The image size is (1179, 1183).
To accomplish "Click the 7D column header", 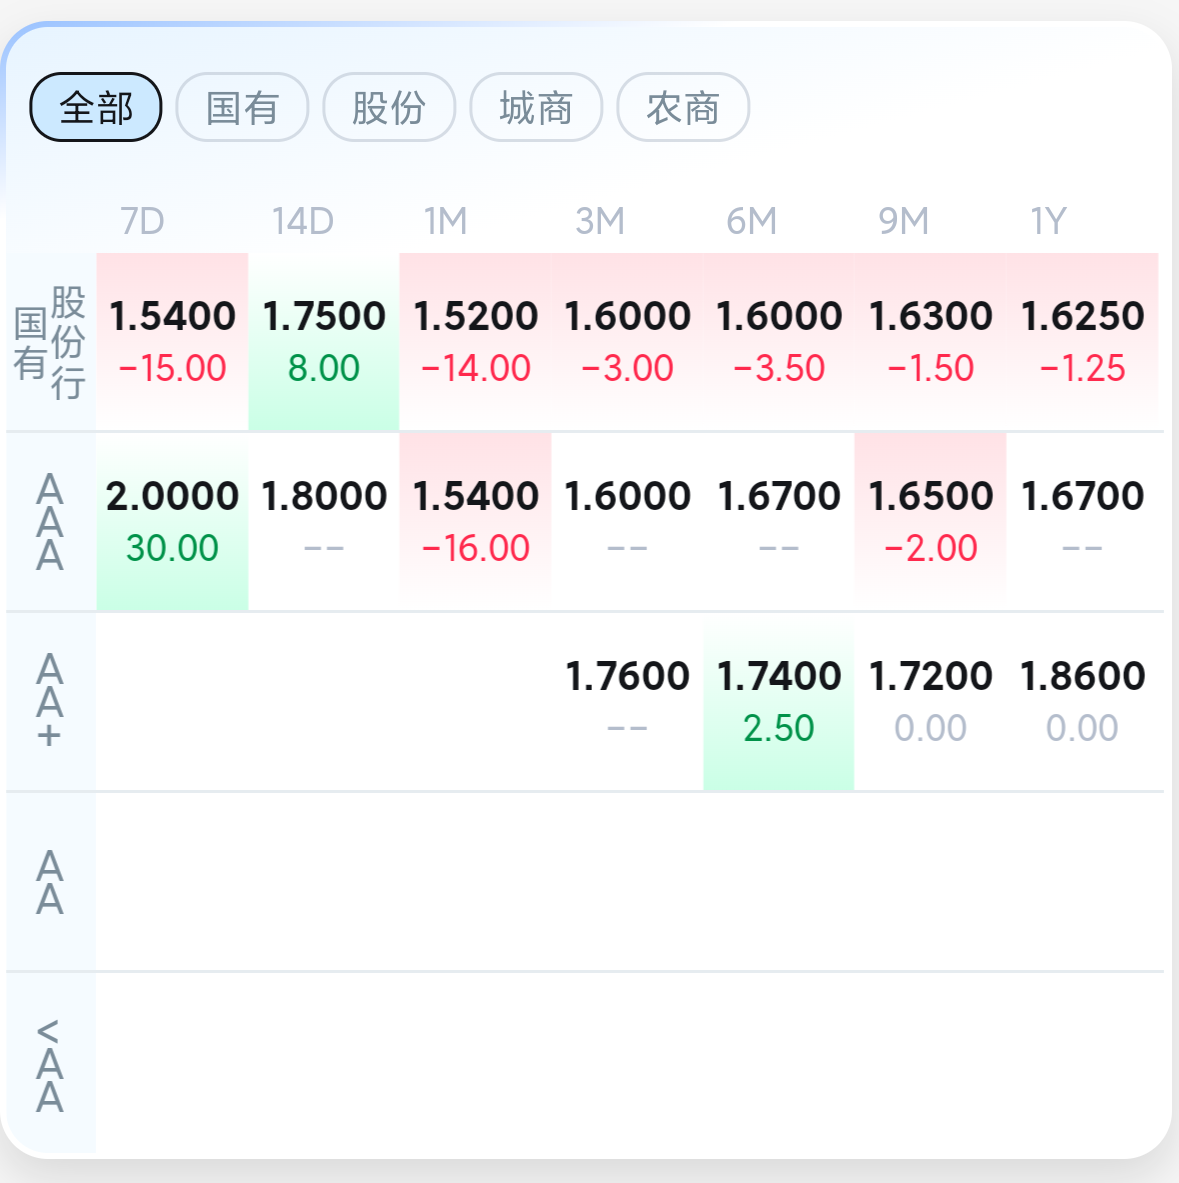I will click(x=142, y=221).
